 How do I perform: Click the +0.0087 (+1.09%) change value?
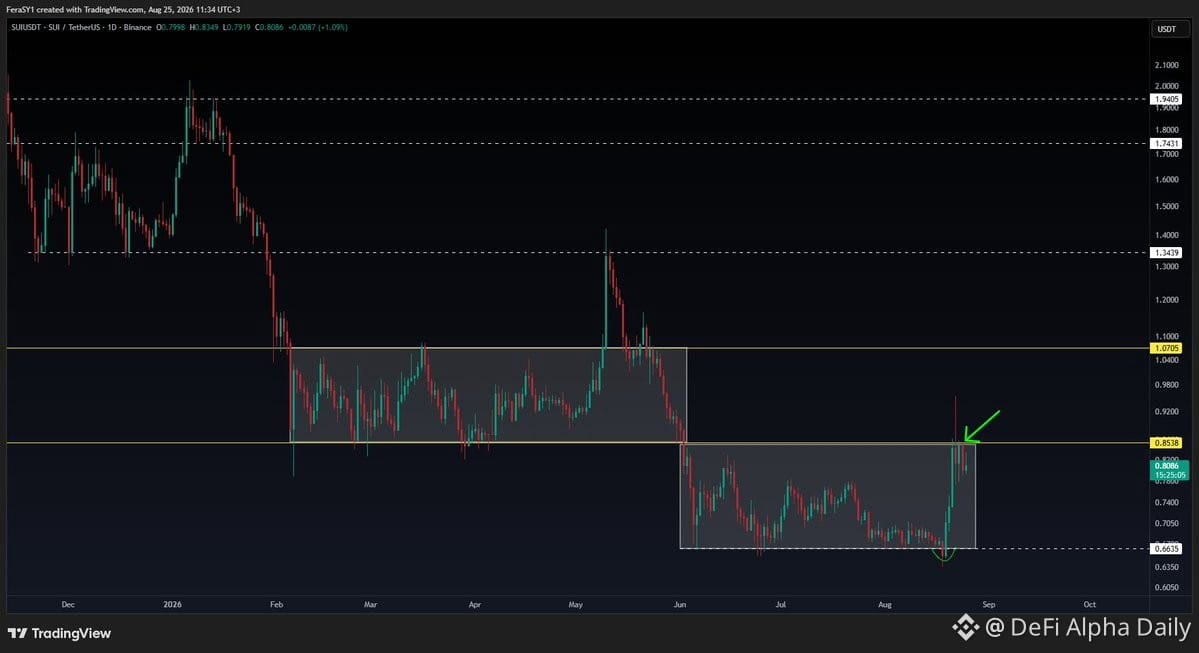[317, 28]
